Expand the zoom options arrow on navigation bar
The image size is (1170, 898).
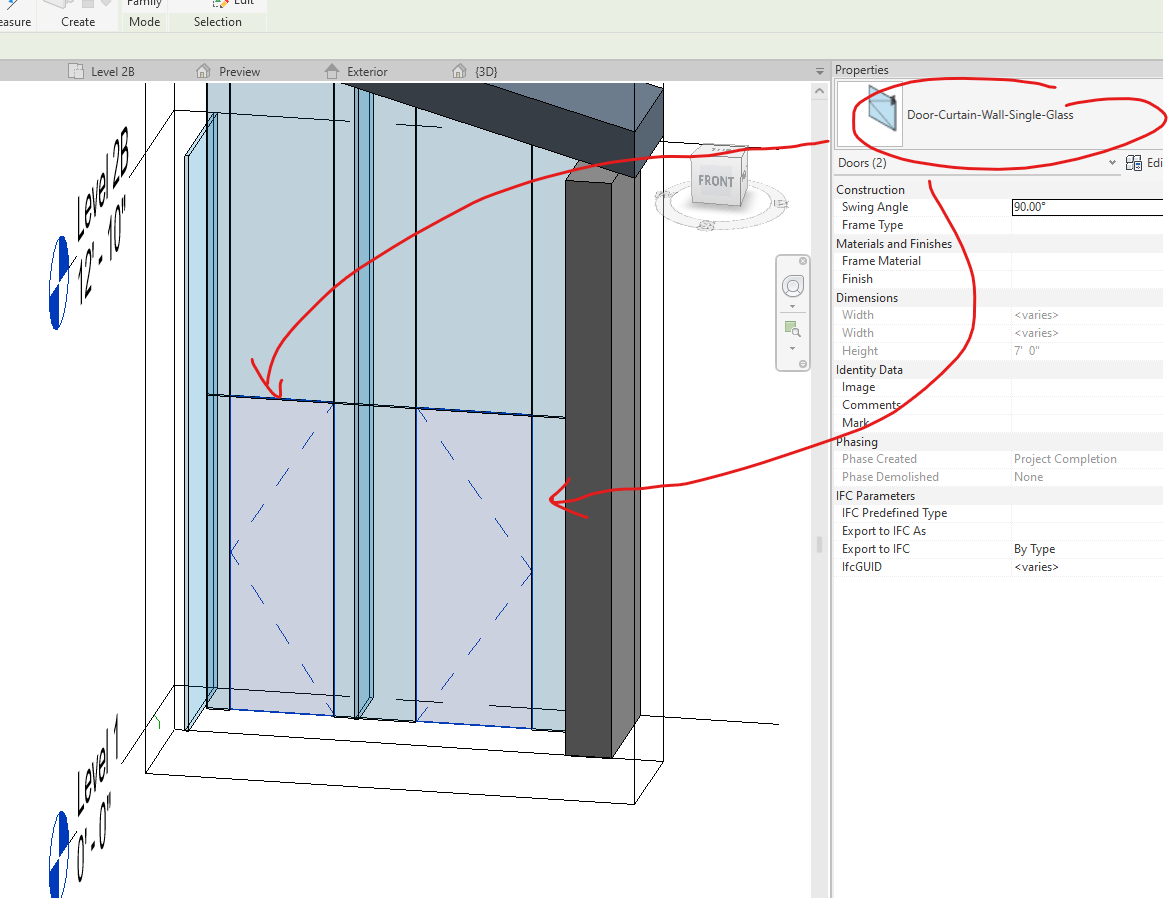(x=792, y=348)
